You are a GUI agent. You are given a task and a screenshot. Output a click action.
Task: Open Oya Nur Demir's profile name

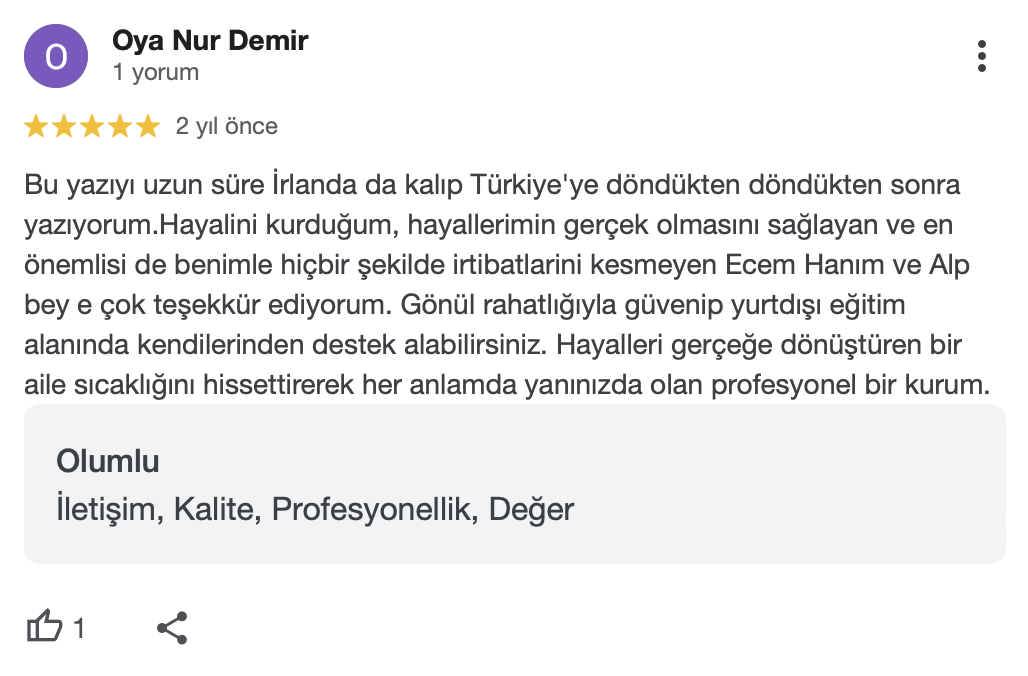(x=210, y=41)
